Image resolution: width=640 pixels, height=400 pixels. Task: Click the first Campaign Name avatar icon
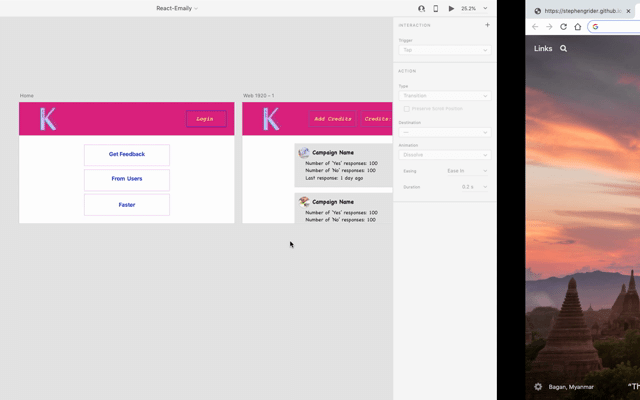[304, 152]
